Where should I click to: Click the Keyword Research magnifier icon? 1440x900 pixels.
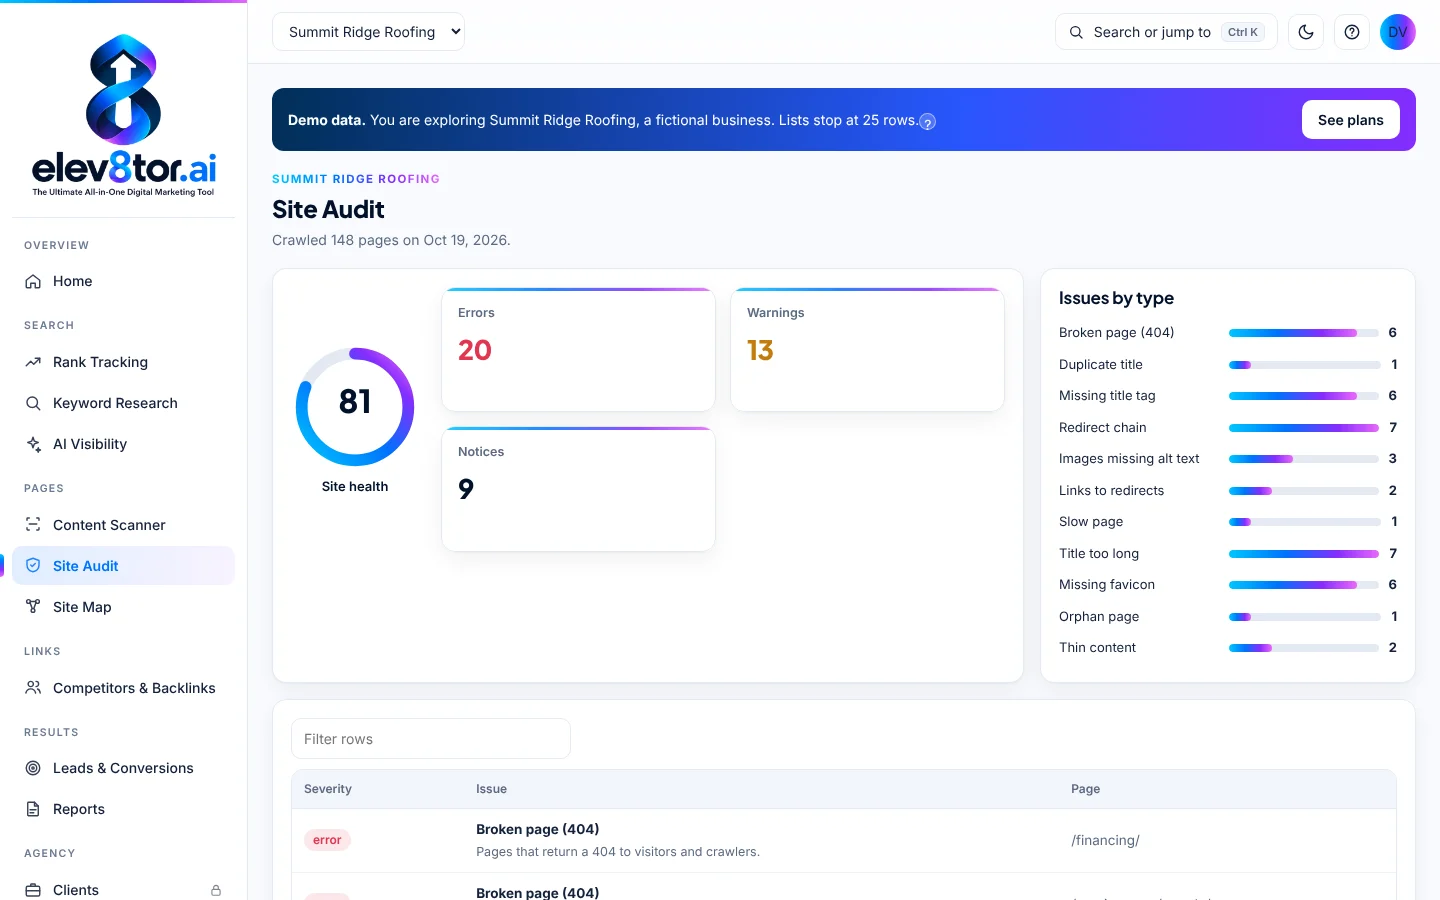(x=33, y=403)
